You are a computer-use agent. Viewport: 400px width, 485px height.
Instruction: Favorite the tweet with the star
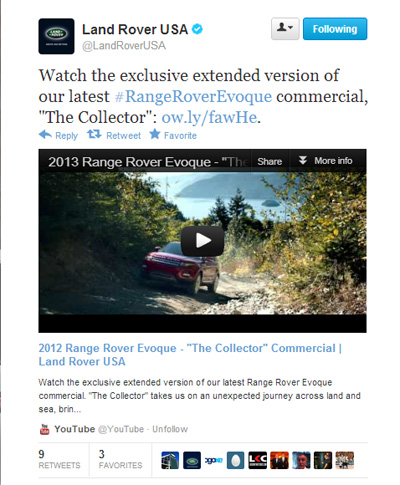[173, 135]
